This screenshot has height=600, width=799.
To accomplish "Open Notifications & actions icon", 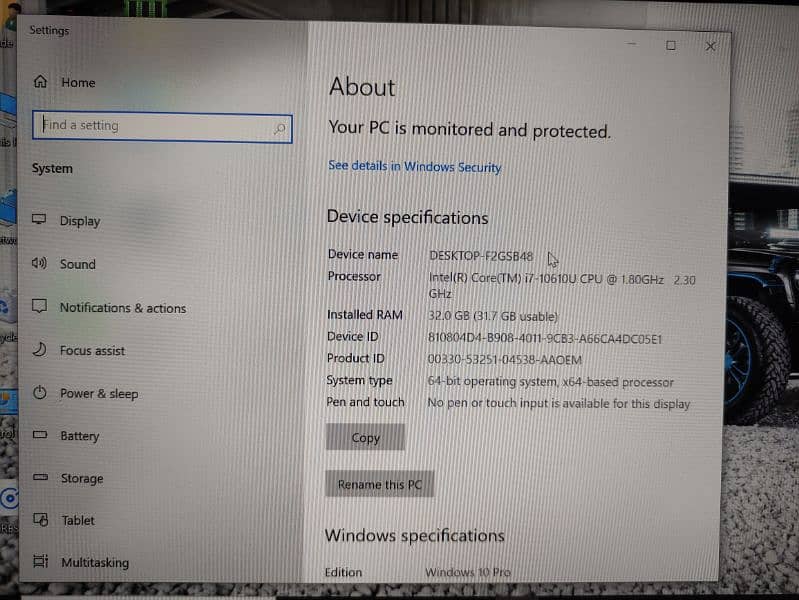I will (x=39, y=306).
